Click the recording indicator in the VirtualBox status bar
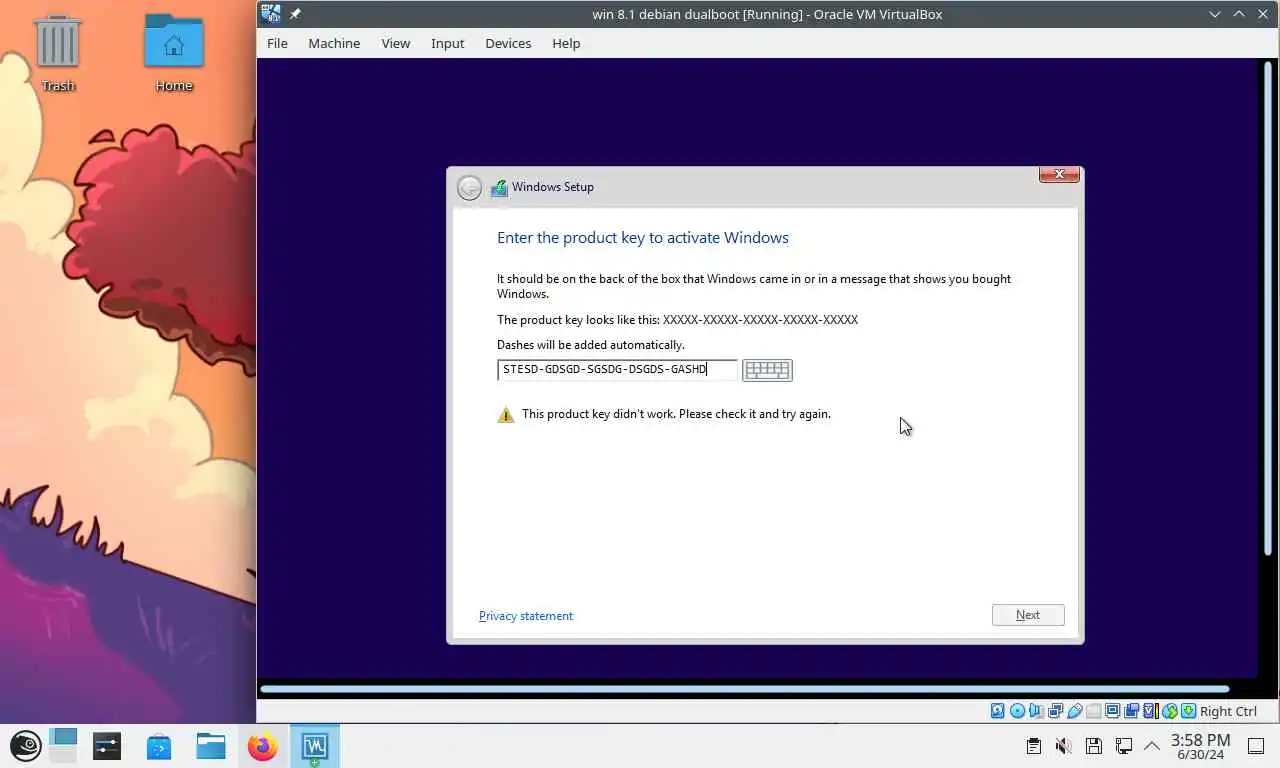 1131,711
